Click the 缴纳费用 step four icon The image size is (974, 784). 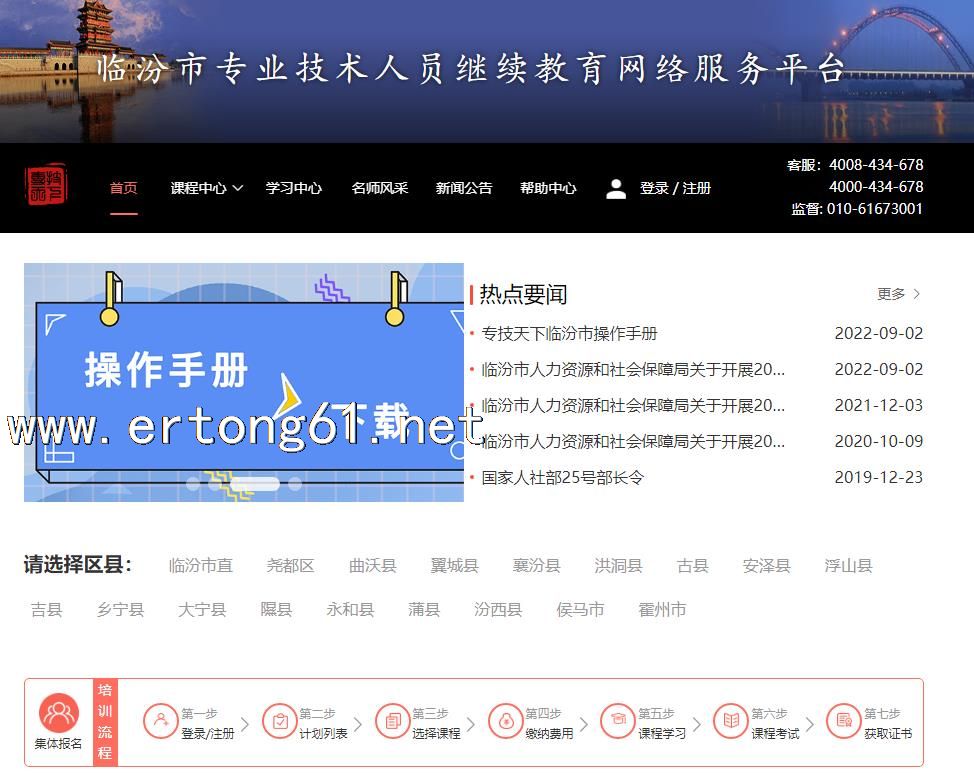point(505,721)
